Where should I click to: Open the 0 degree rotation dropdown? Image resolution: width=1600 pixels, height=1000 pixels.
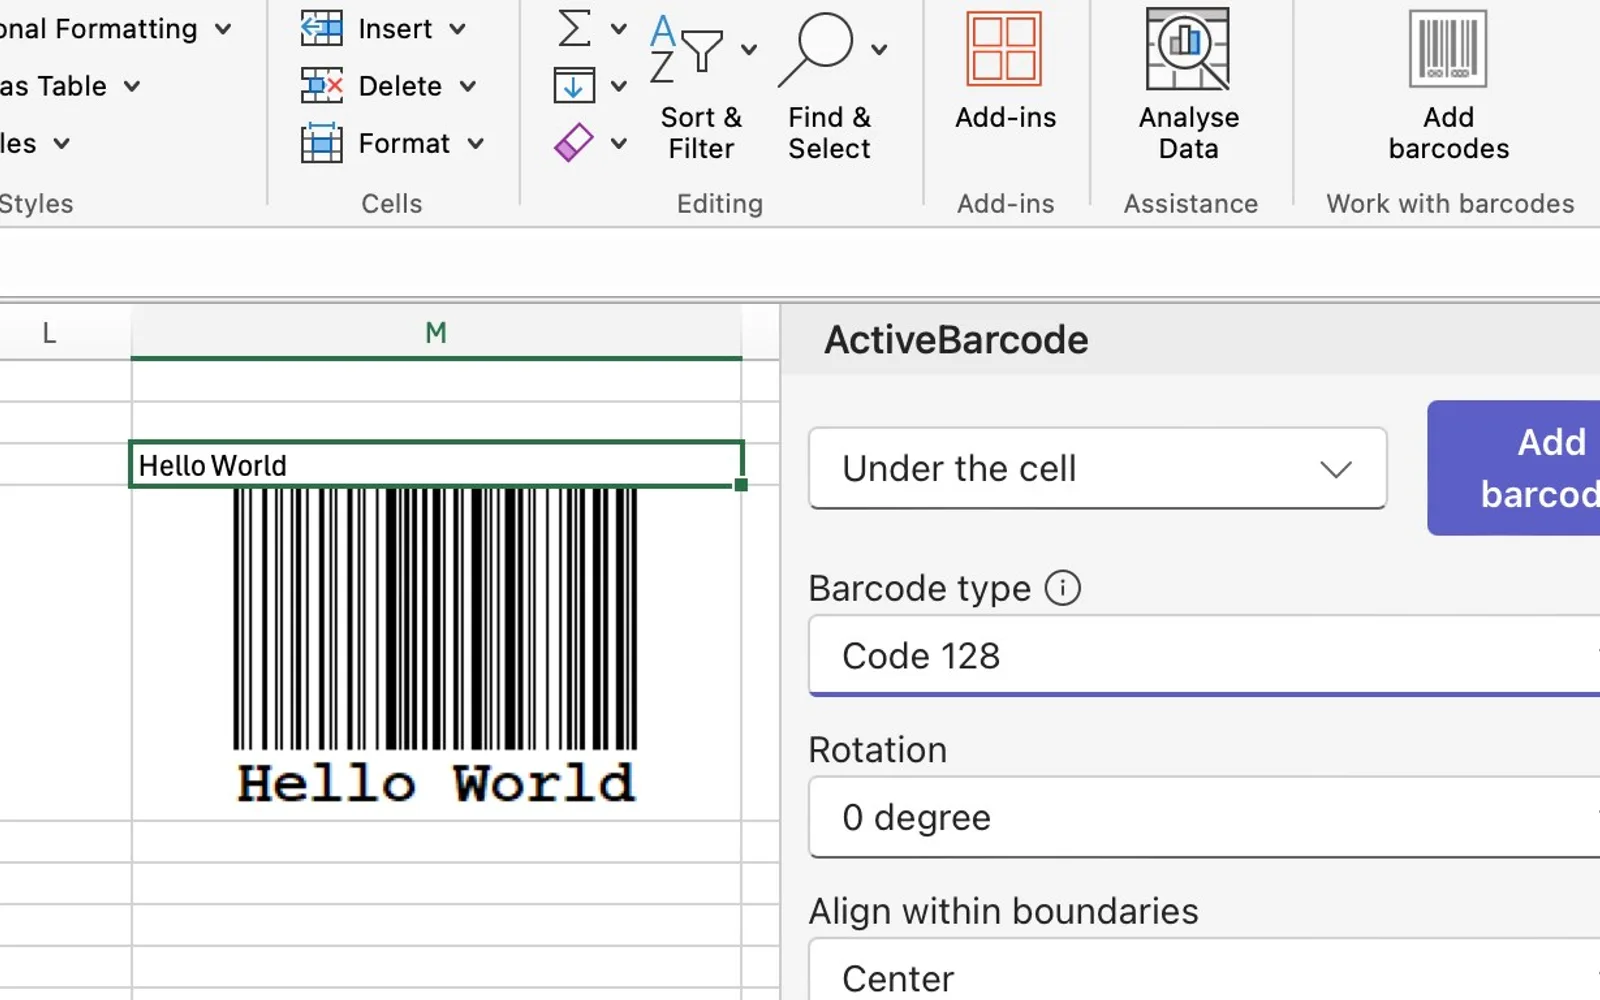click(x=1204, y=817)
